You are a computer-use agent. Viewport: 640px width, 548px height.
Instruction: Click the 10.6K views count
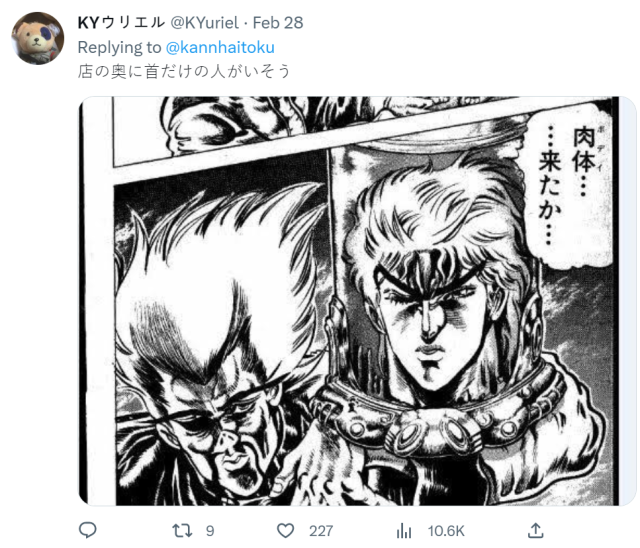pos(446,531)
